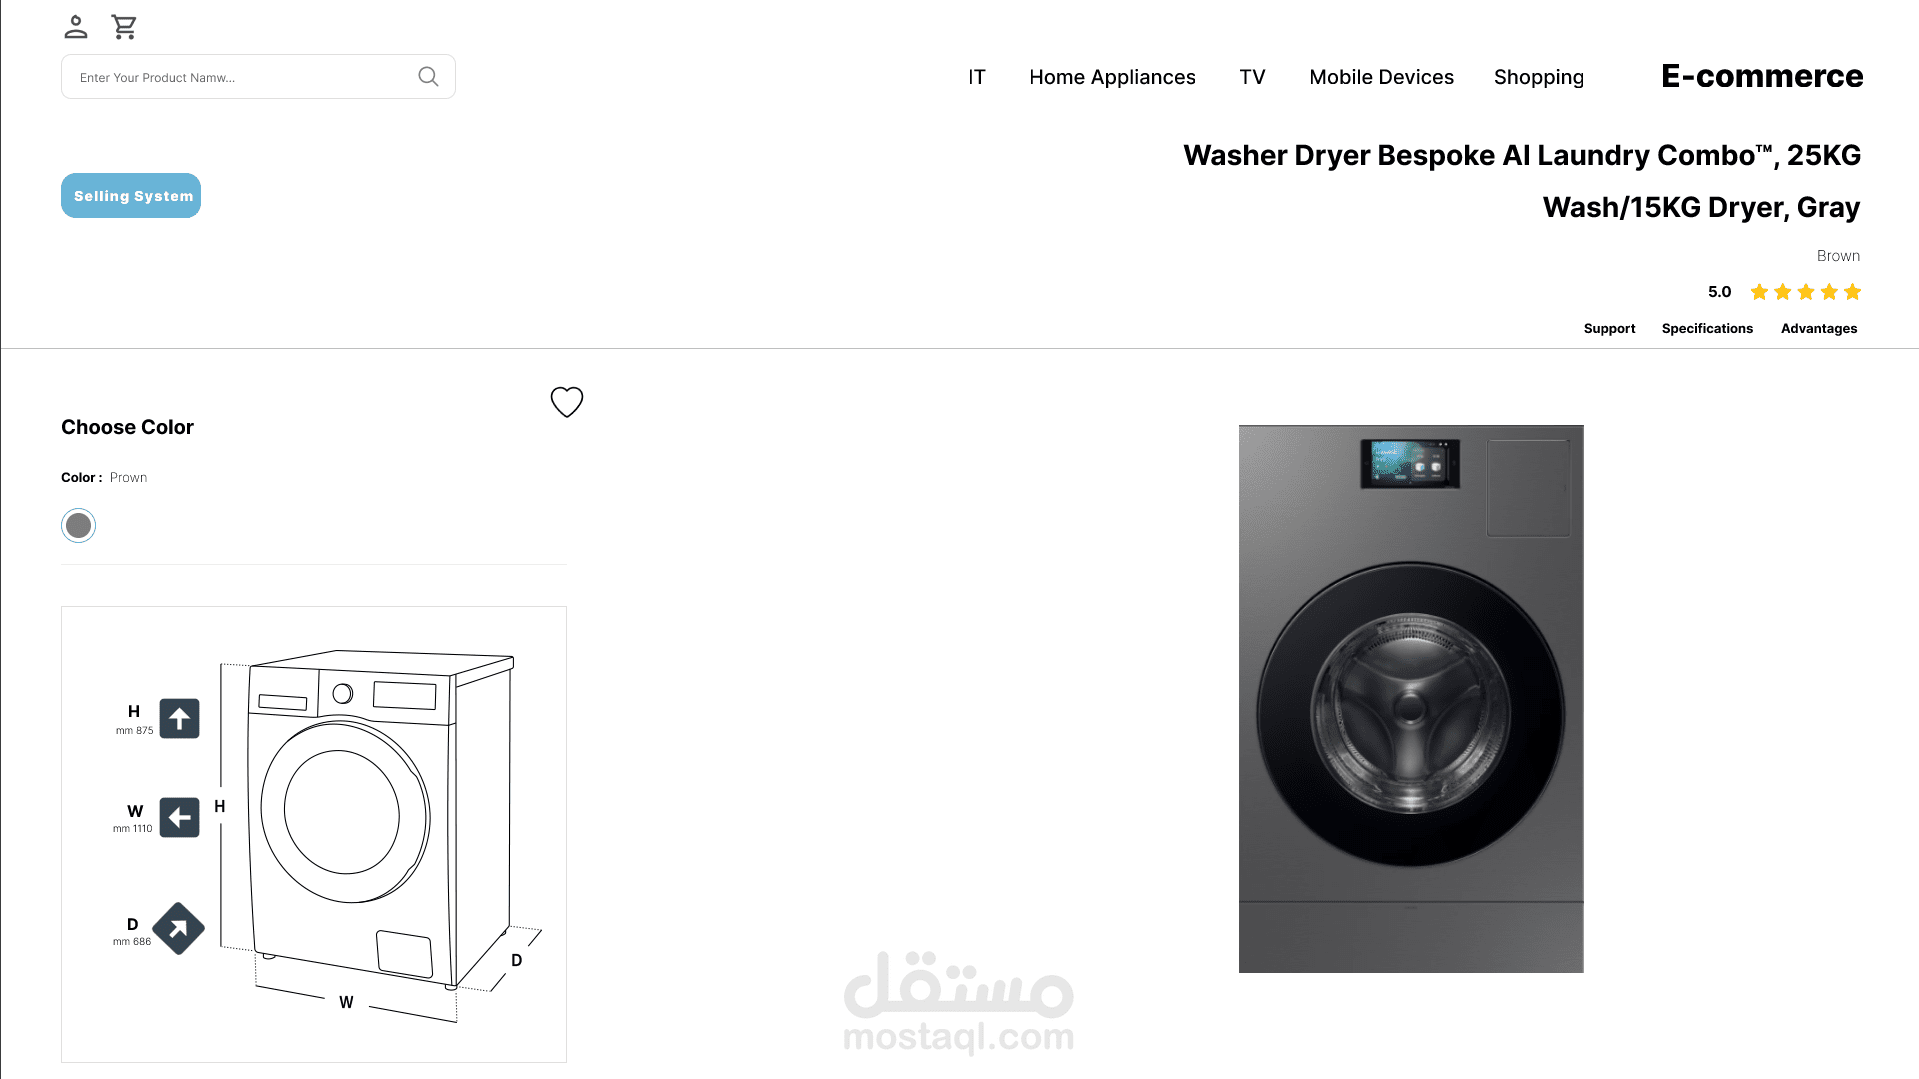1919x1079 pixels.
Task: Add product to favorites with heart icon
Action: pos(567,402)
